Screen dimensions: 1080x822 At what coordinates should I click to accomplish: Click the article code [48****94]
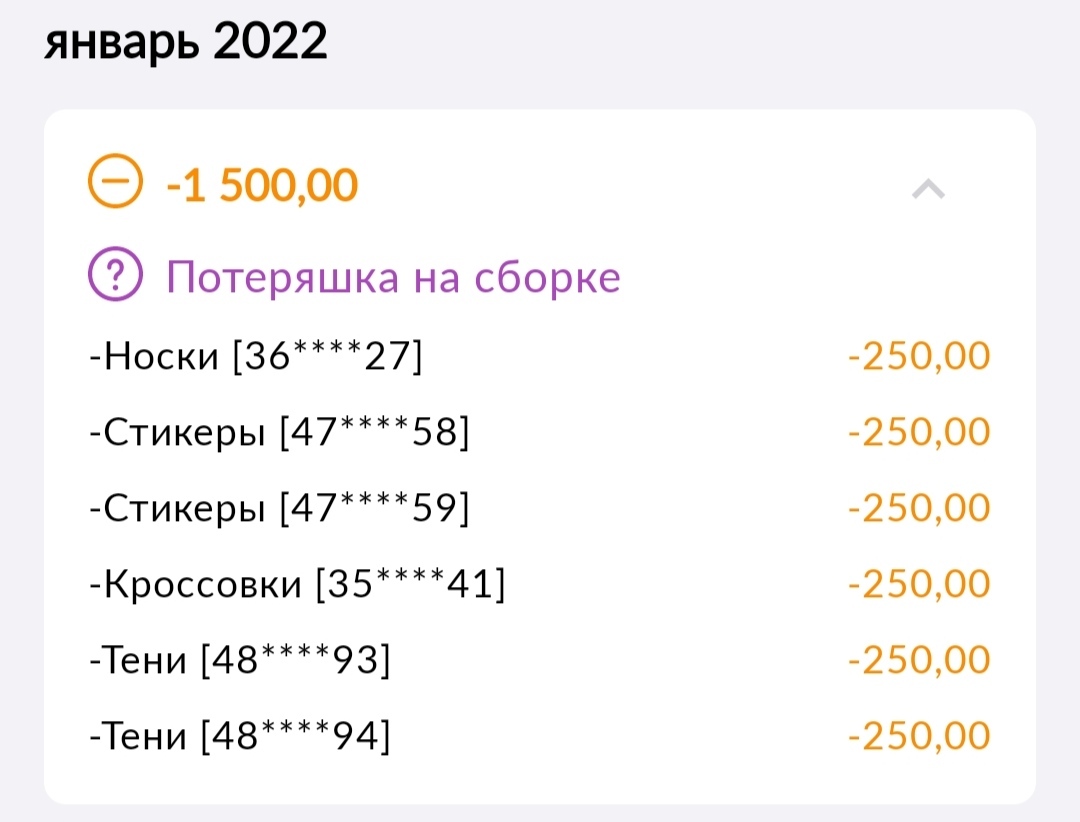(295, 737)
